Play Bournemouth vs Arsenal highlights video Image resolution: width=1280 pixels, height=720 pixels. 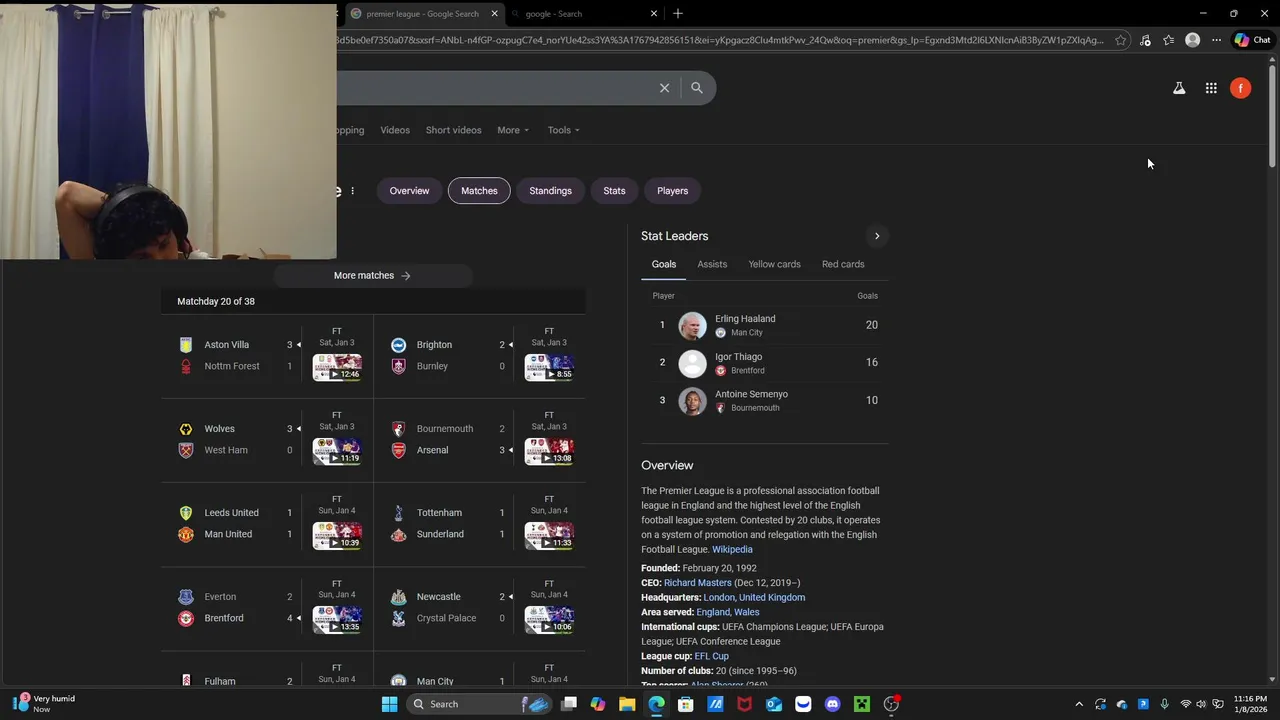549,451
